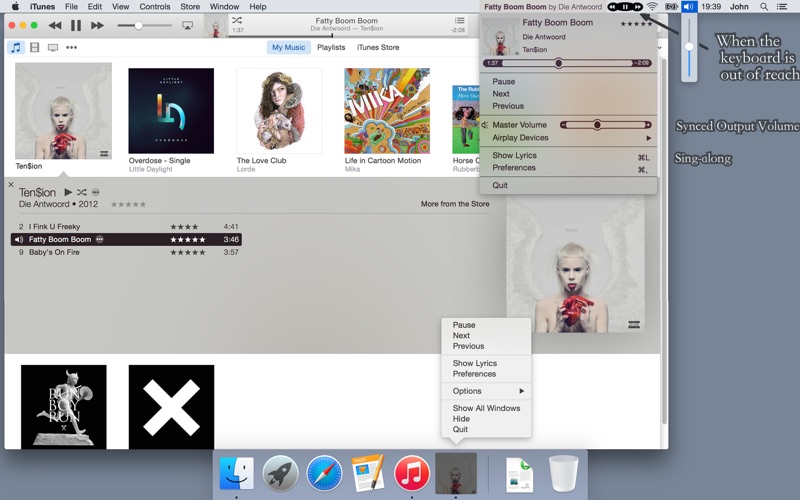Switch to the Playlists tab
The width and height of the screenshot is (800, 500).
(x=331, y=47)
